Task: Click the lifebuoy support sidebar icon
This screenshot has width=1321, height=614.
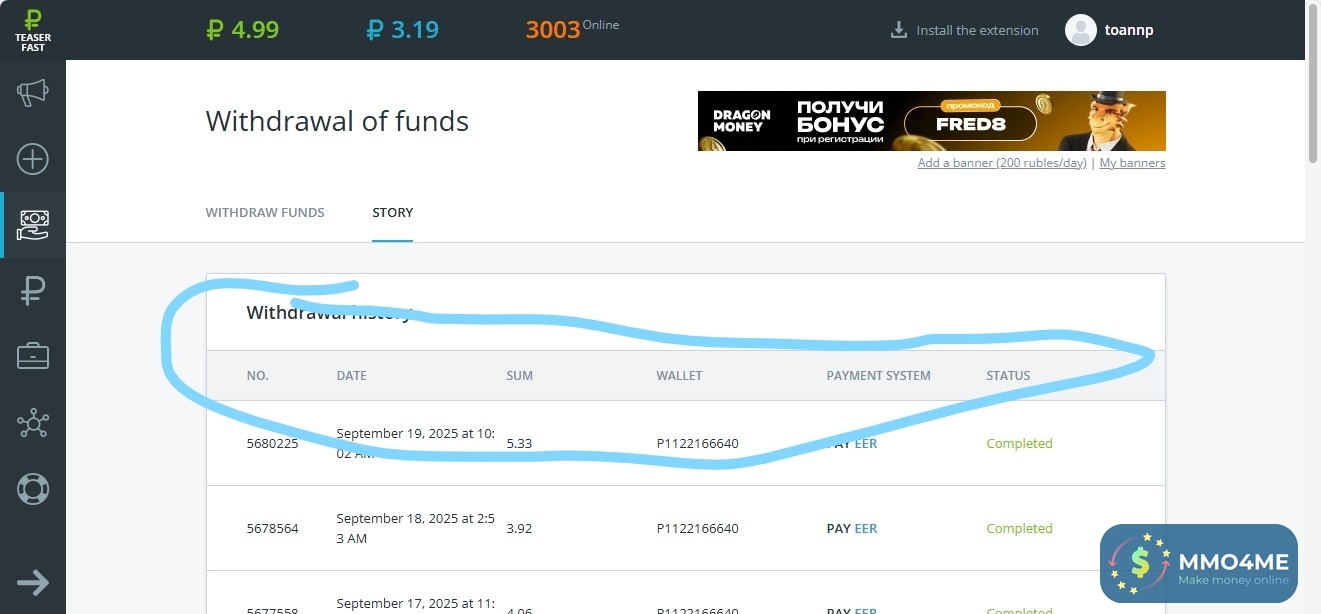Action: coord(33,489)
